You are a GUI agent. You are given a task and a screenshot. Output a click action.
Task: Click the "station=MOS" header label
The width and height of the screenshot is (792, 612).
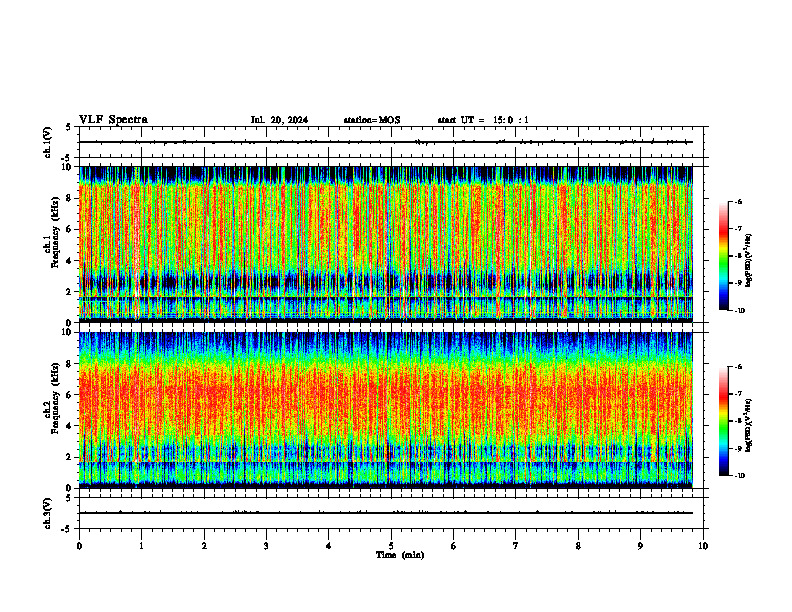click(372, 120)
